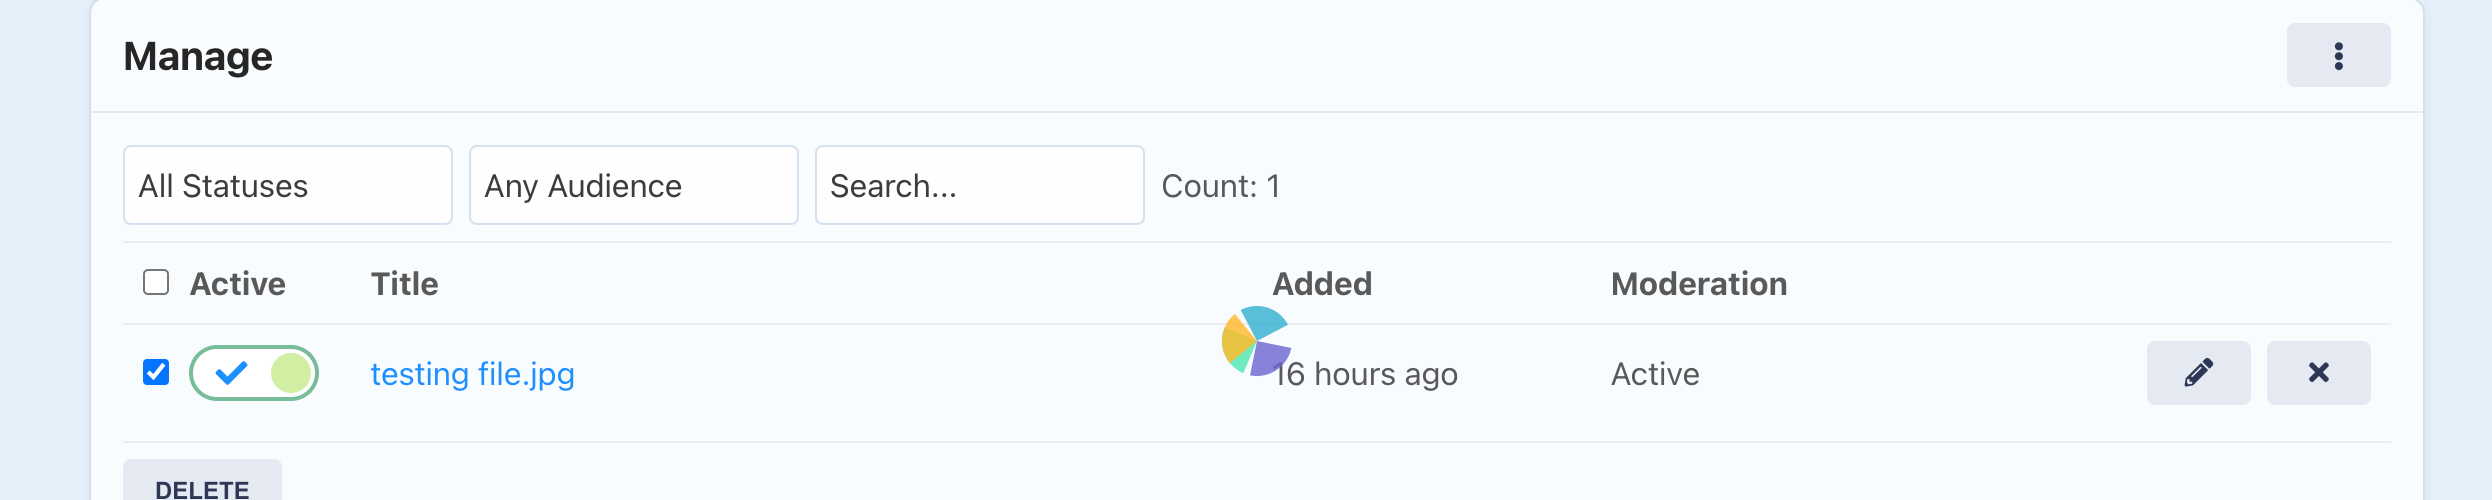Click the Moderation column header
The image size is (2492, 500).
coord(1698,284)
